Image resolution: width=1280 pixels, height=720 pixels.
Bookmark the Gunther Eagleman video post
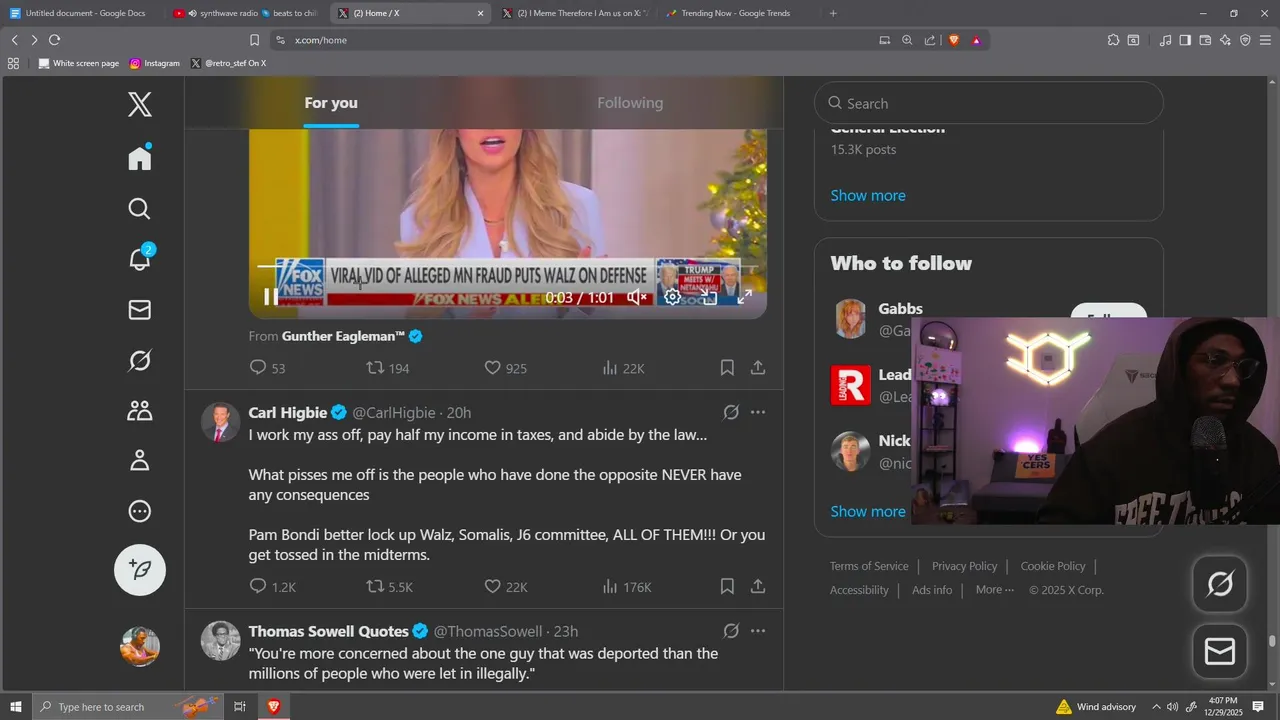727,368
